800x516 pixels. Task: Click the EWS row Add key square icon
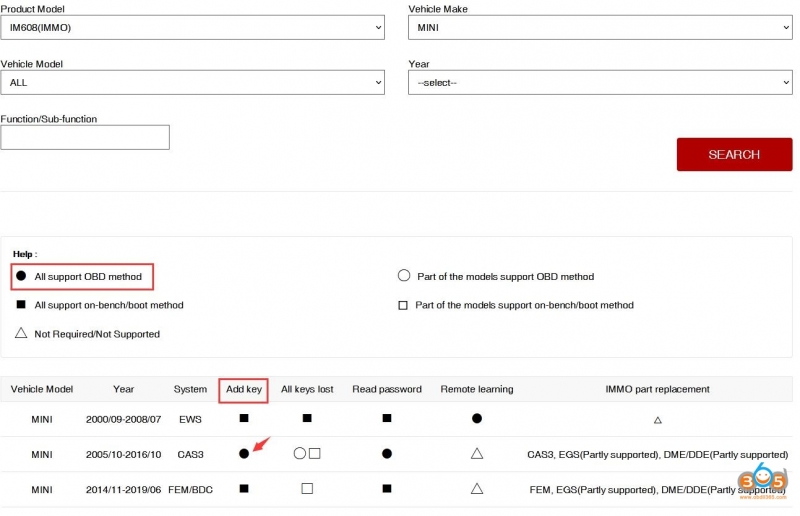(244, 418)
